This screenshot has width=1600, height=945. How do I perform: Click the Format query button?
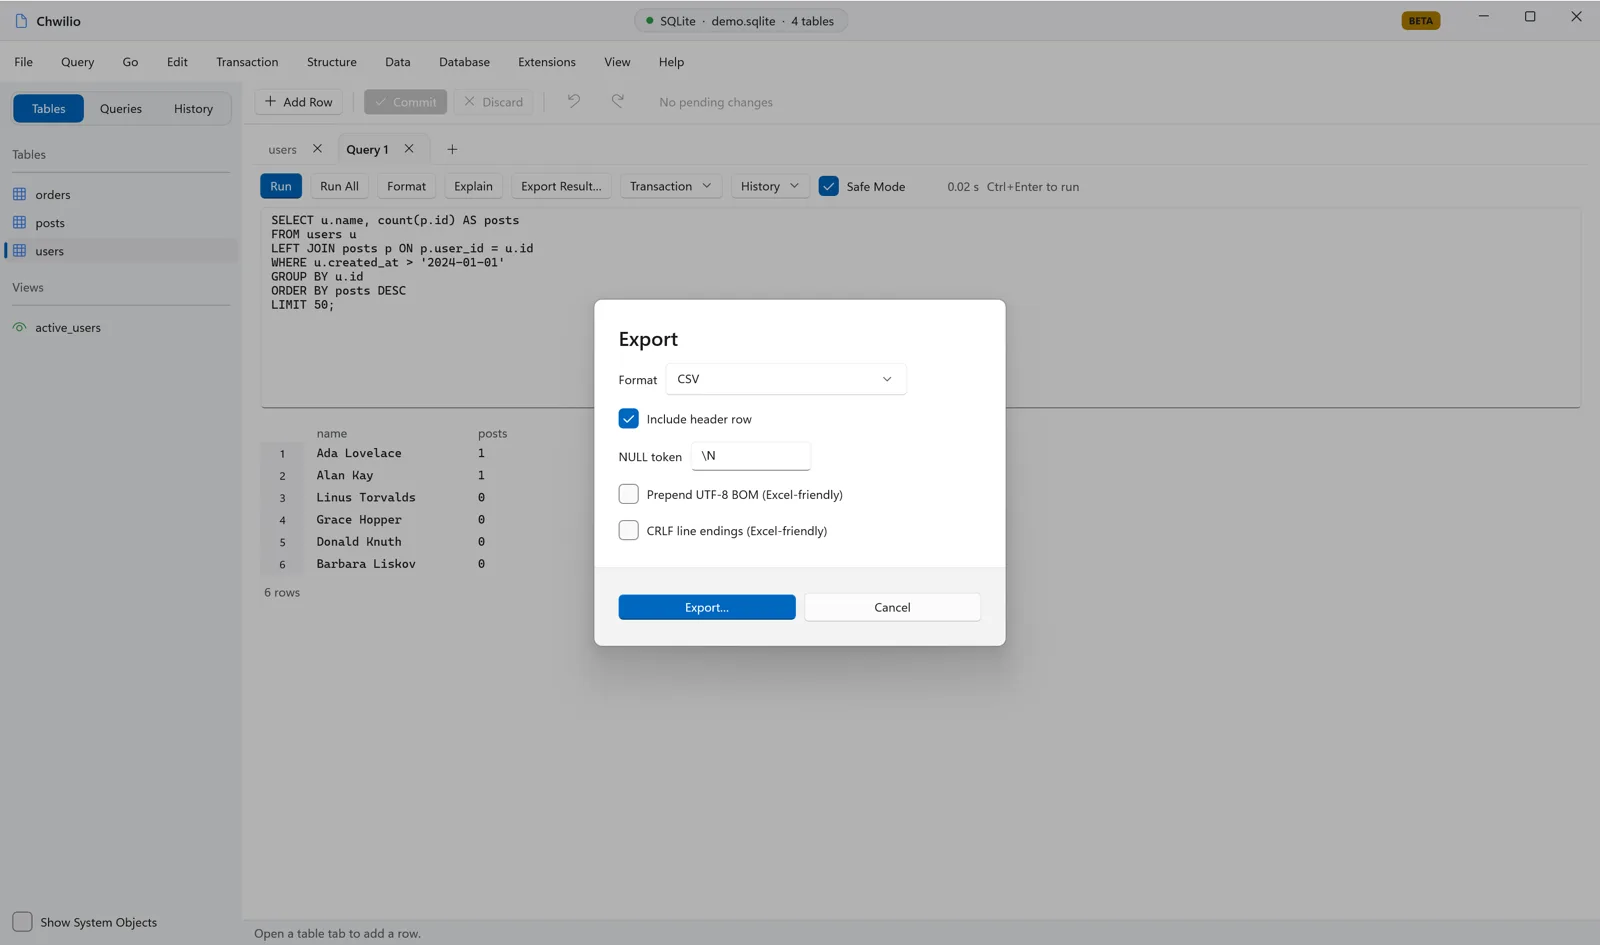point(406,186)
